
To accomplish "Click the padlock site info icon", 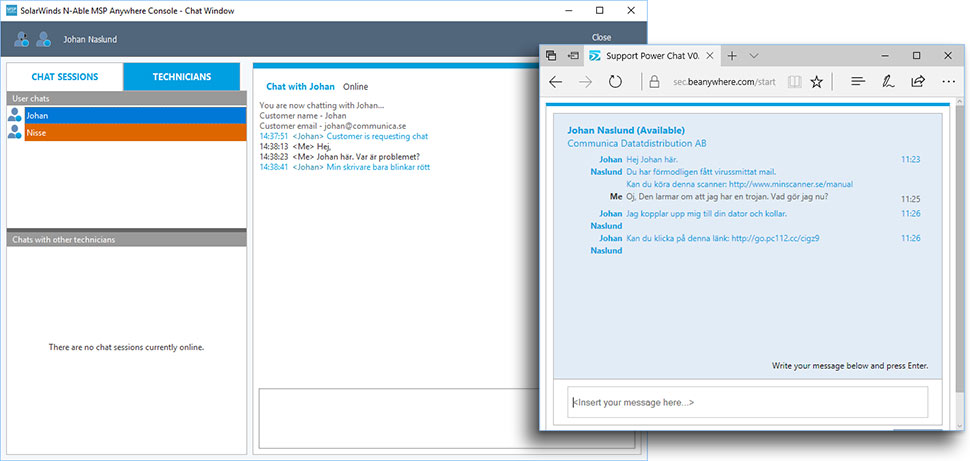I will (x=654, y=82).
